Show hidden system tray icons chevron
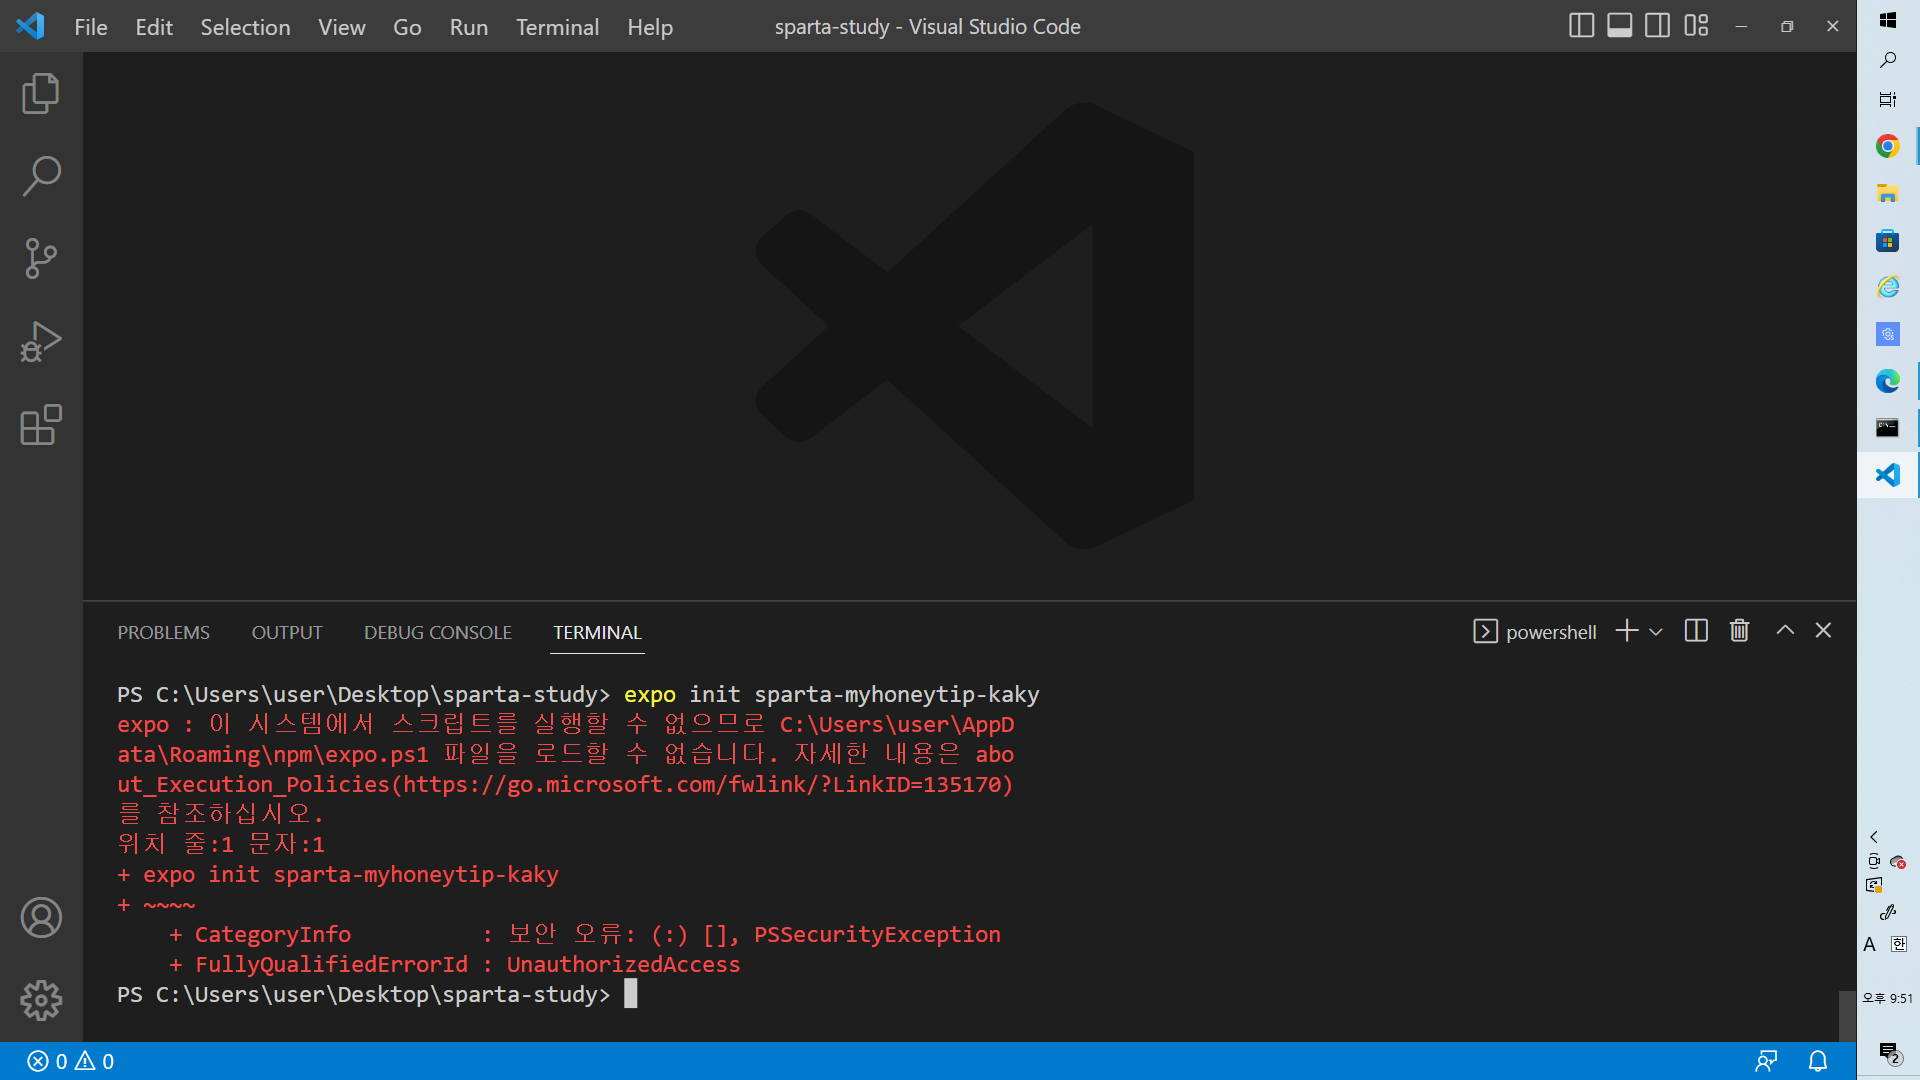This screenshot has width=1920, height=1080. pos(1874,837)
